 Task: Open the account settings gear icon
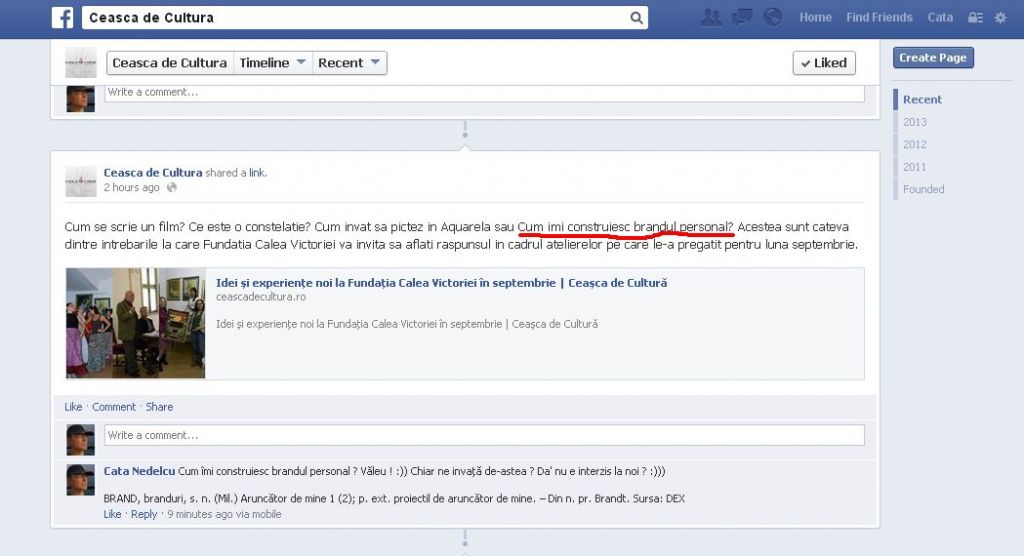[1000, 18]
